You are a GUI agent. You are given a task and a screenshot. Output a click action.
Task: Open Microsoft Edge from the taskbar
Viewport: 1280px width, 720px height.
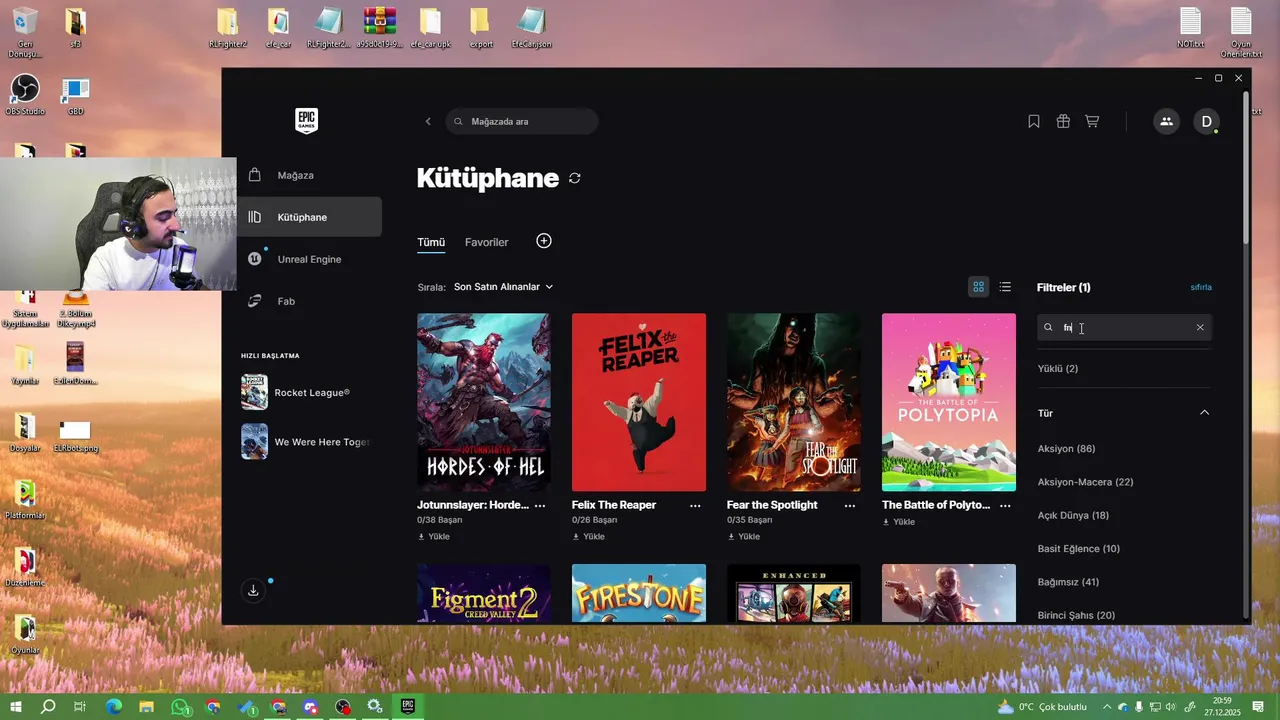[114, 707]
